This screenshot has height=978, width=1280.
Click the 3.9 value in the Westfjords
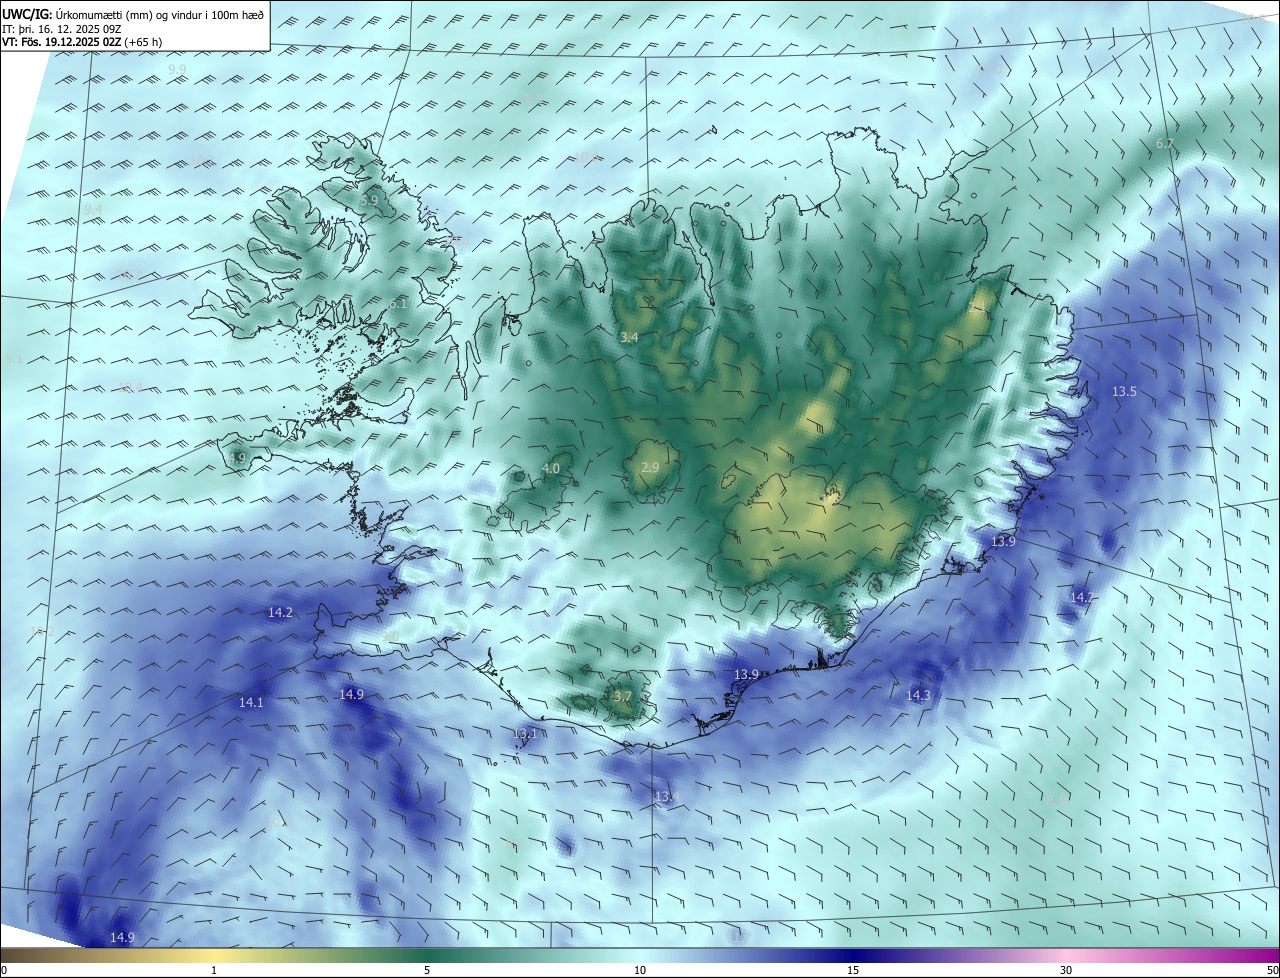[369, 201]
